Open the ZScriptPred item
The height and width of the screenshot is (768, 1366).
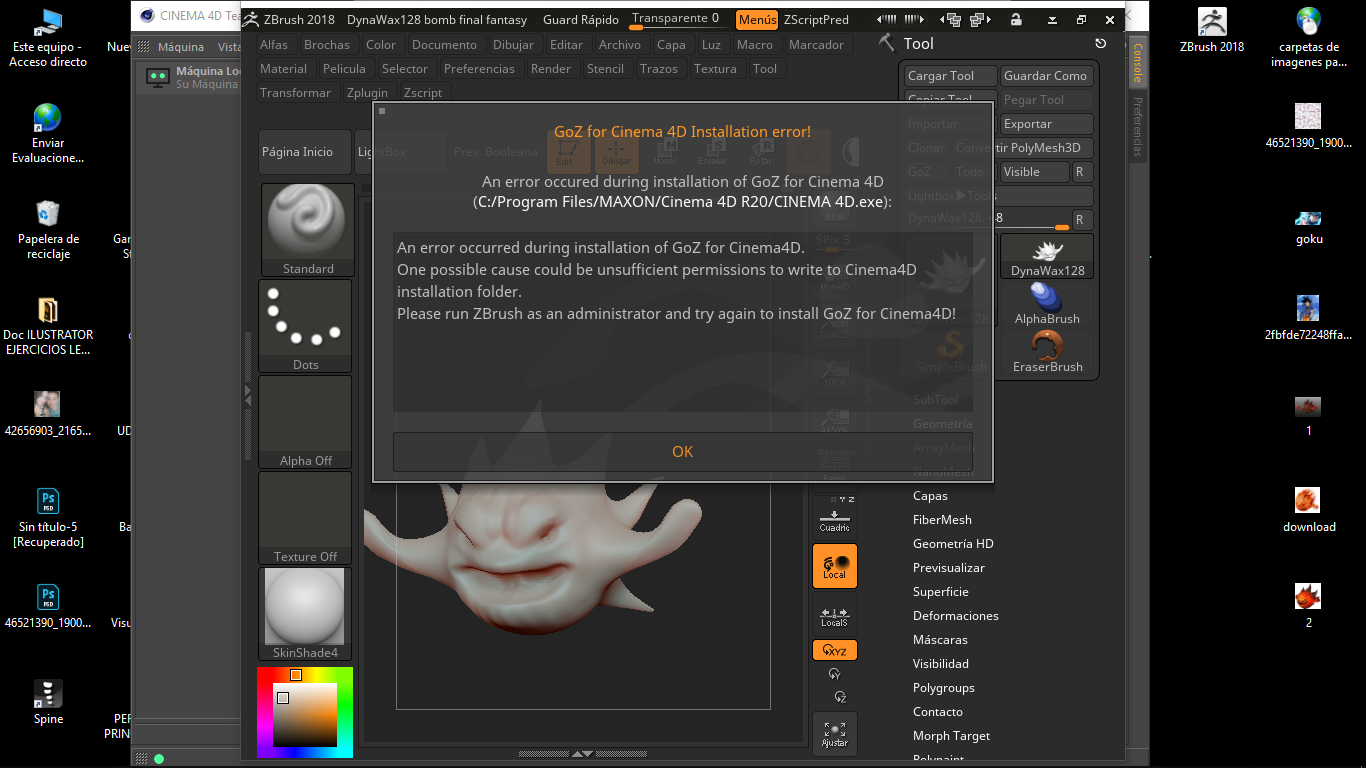point(816,19)
